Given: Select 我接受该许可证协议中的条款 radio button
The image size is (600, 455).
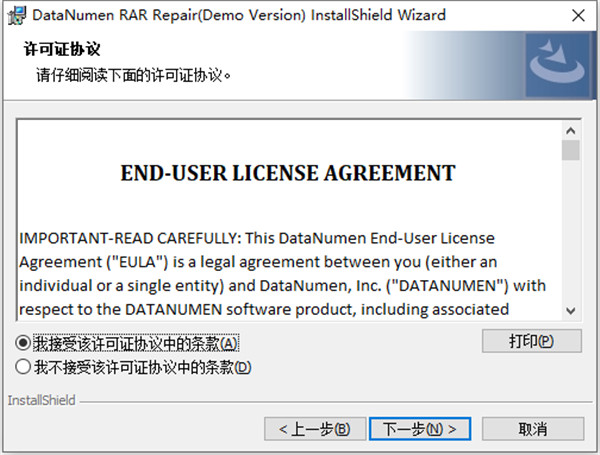Looking at the screenshot, I should [24, 343].
